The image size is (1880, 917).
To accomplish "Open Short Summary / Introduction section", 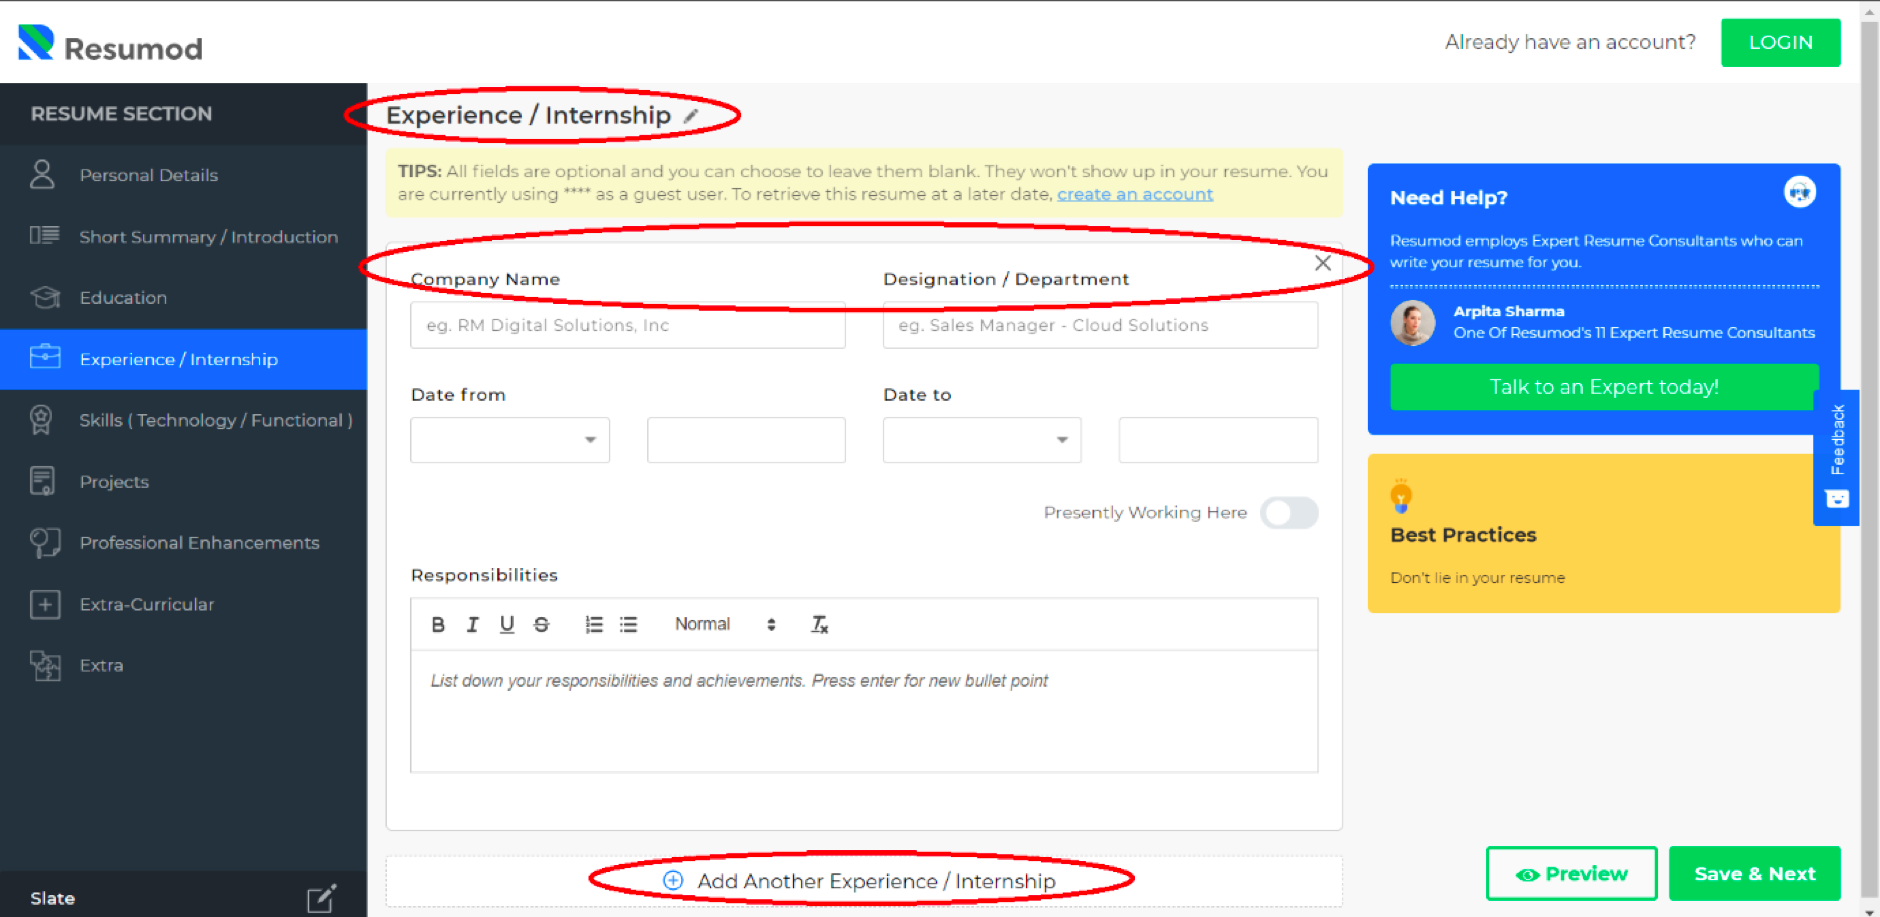I will [184, 236].
